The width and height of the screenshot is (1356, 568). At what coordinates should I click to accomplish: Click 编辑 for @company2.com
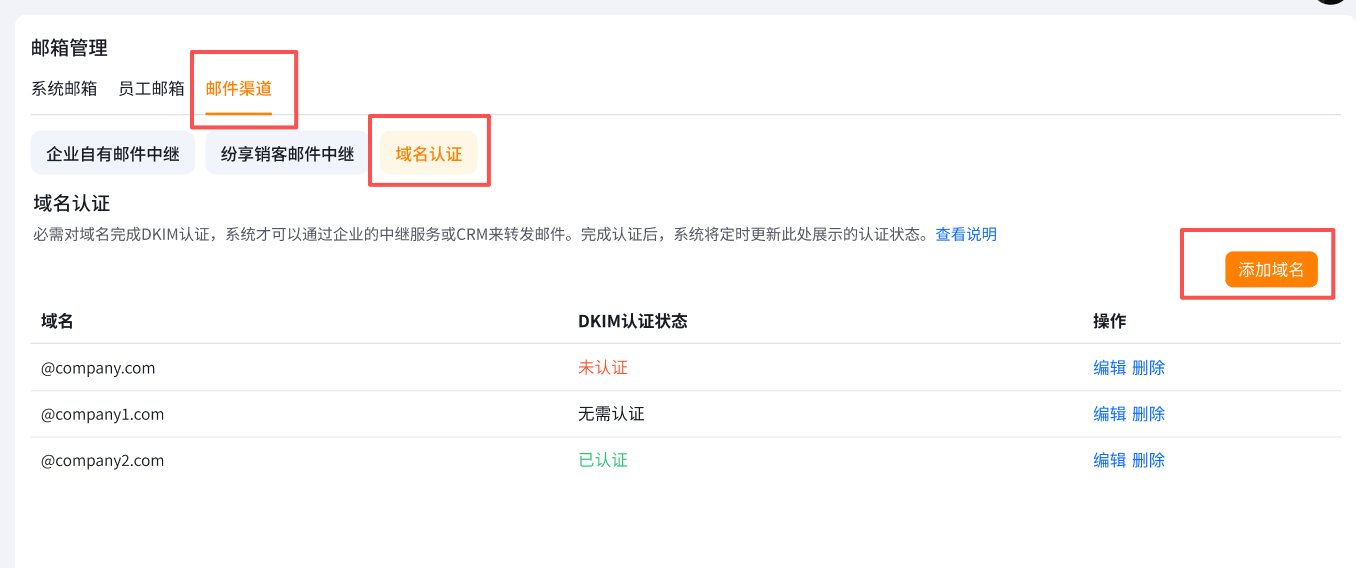point(1110,460)
